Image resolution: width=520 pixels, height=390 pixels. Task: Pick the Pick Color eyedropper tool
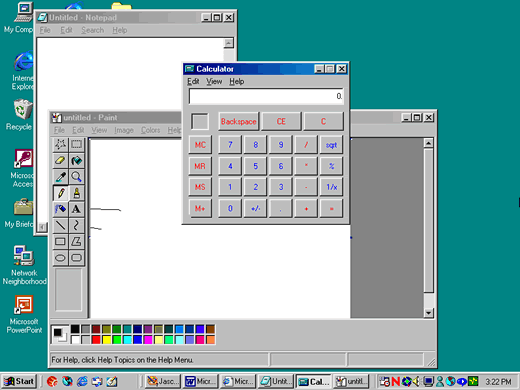pyautogui.click(x=60, y=177)
